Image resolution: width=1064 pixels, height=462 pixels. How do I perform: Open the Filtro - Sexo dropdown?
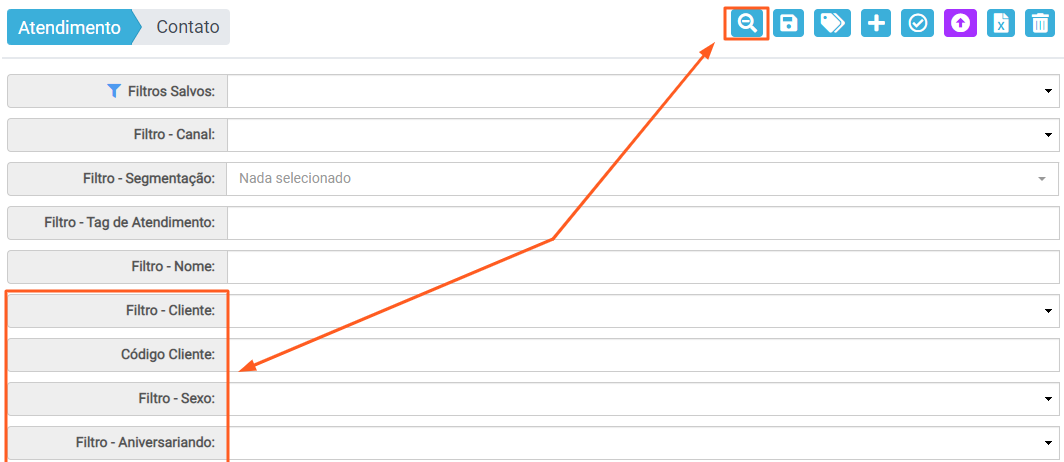643,399
